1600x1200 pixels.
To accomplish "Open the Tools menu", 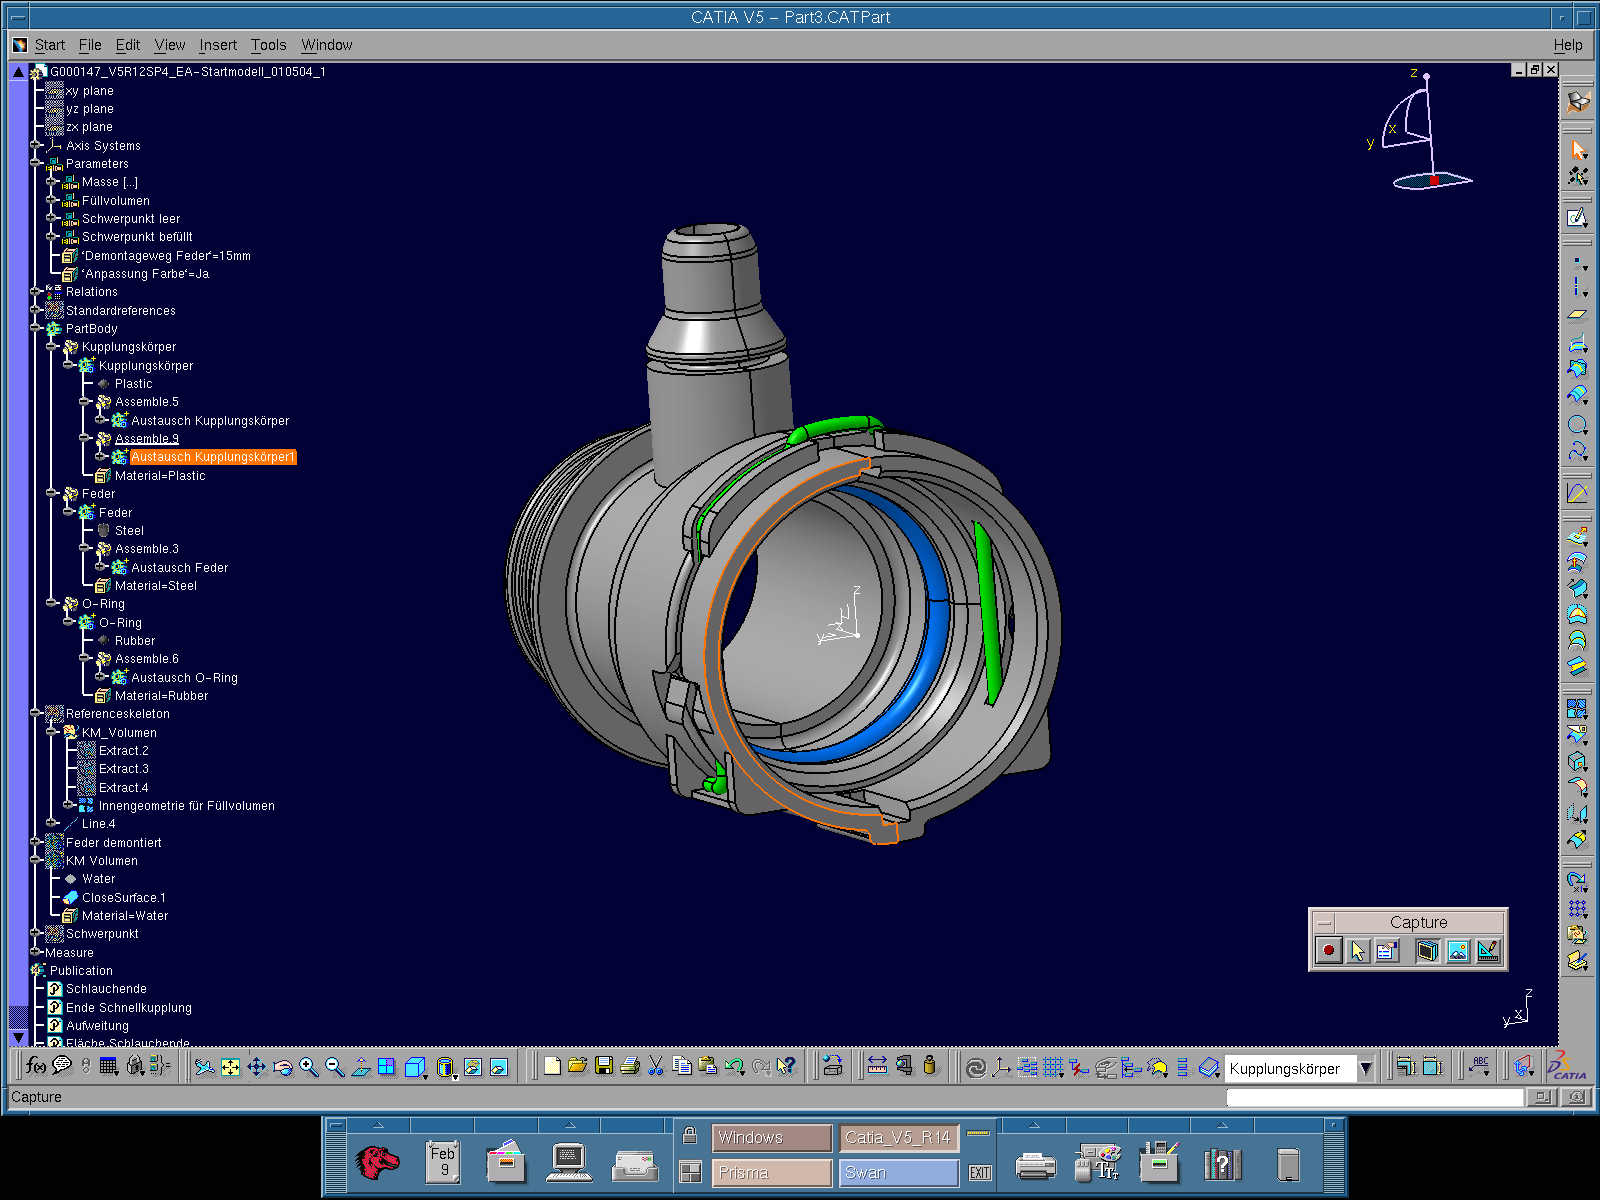I will pyautogui.click(x=268, y=45).
